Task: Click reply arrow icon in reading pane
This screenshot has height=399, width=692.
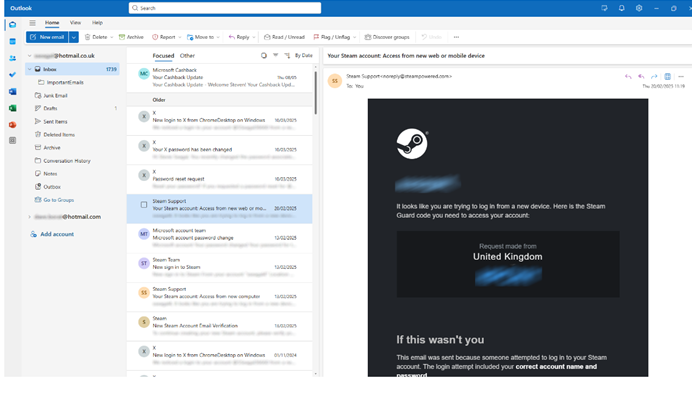Action: 628,76
